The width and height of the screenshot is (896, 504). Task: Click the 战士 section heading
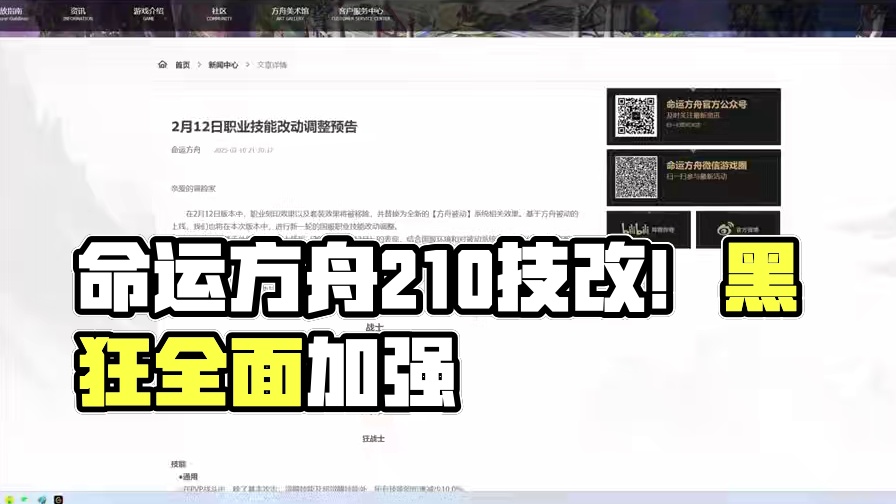pos(374,327)
